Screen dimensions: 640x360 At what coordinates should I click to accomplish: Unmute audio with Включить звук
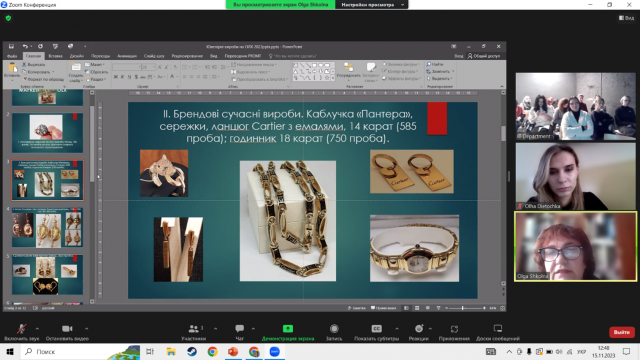[22, 332]
